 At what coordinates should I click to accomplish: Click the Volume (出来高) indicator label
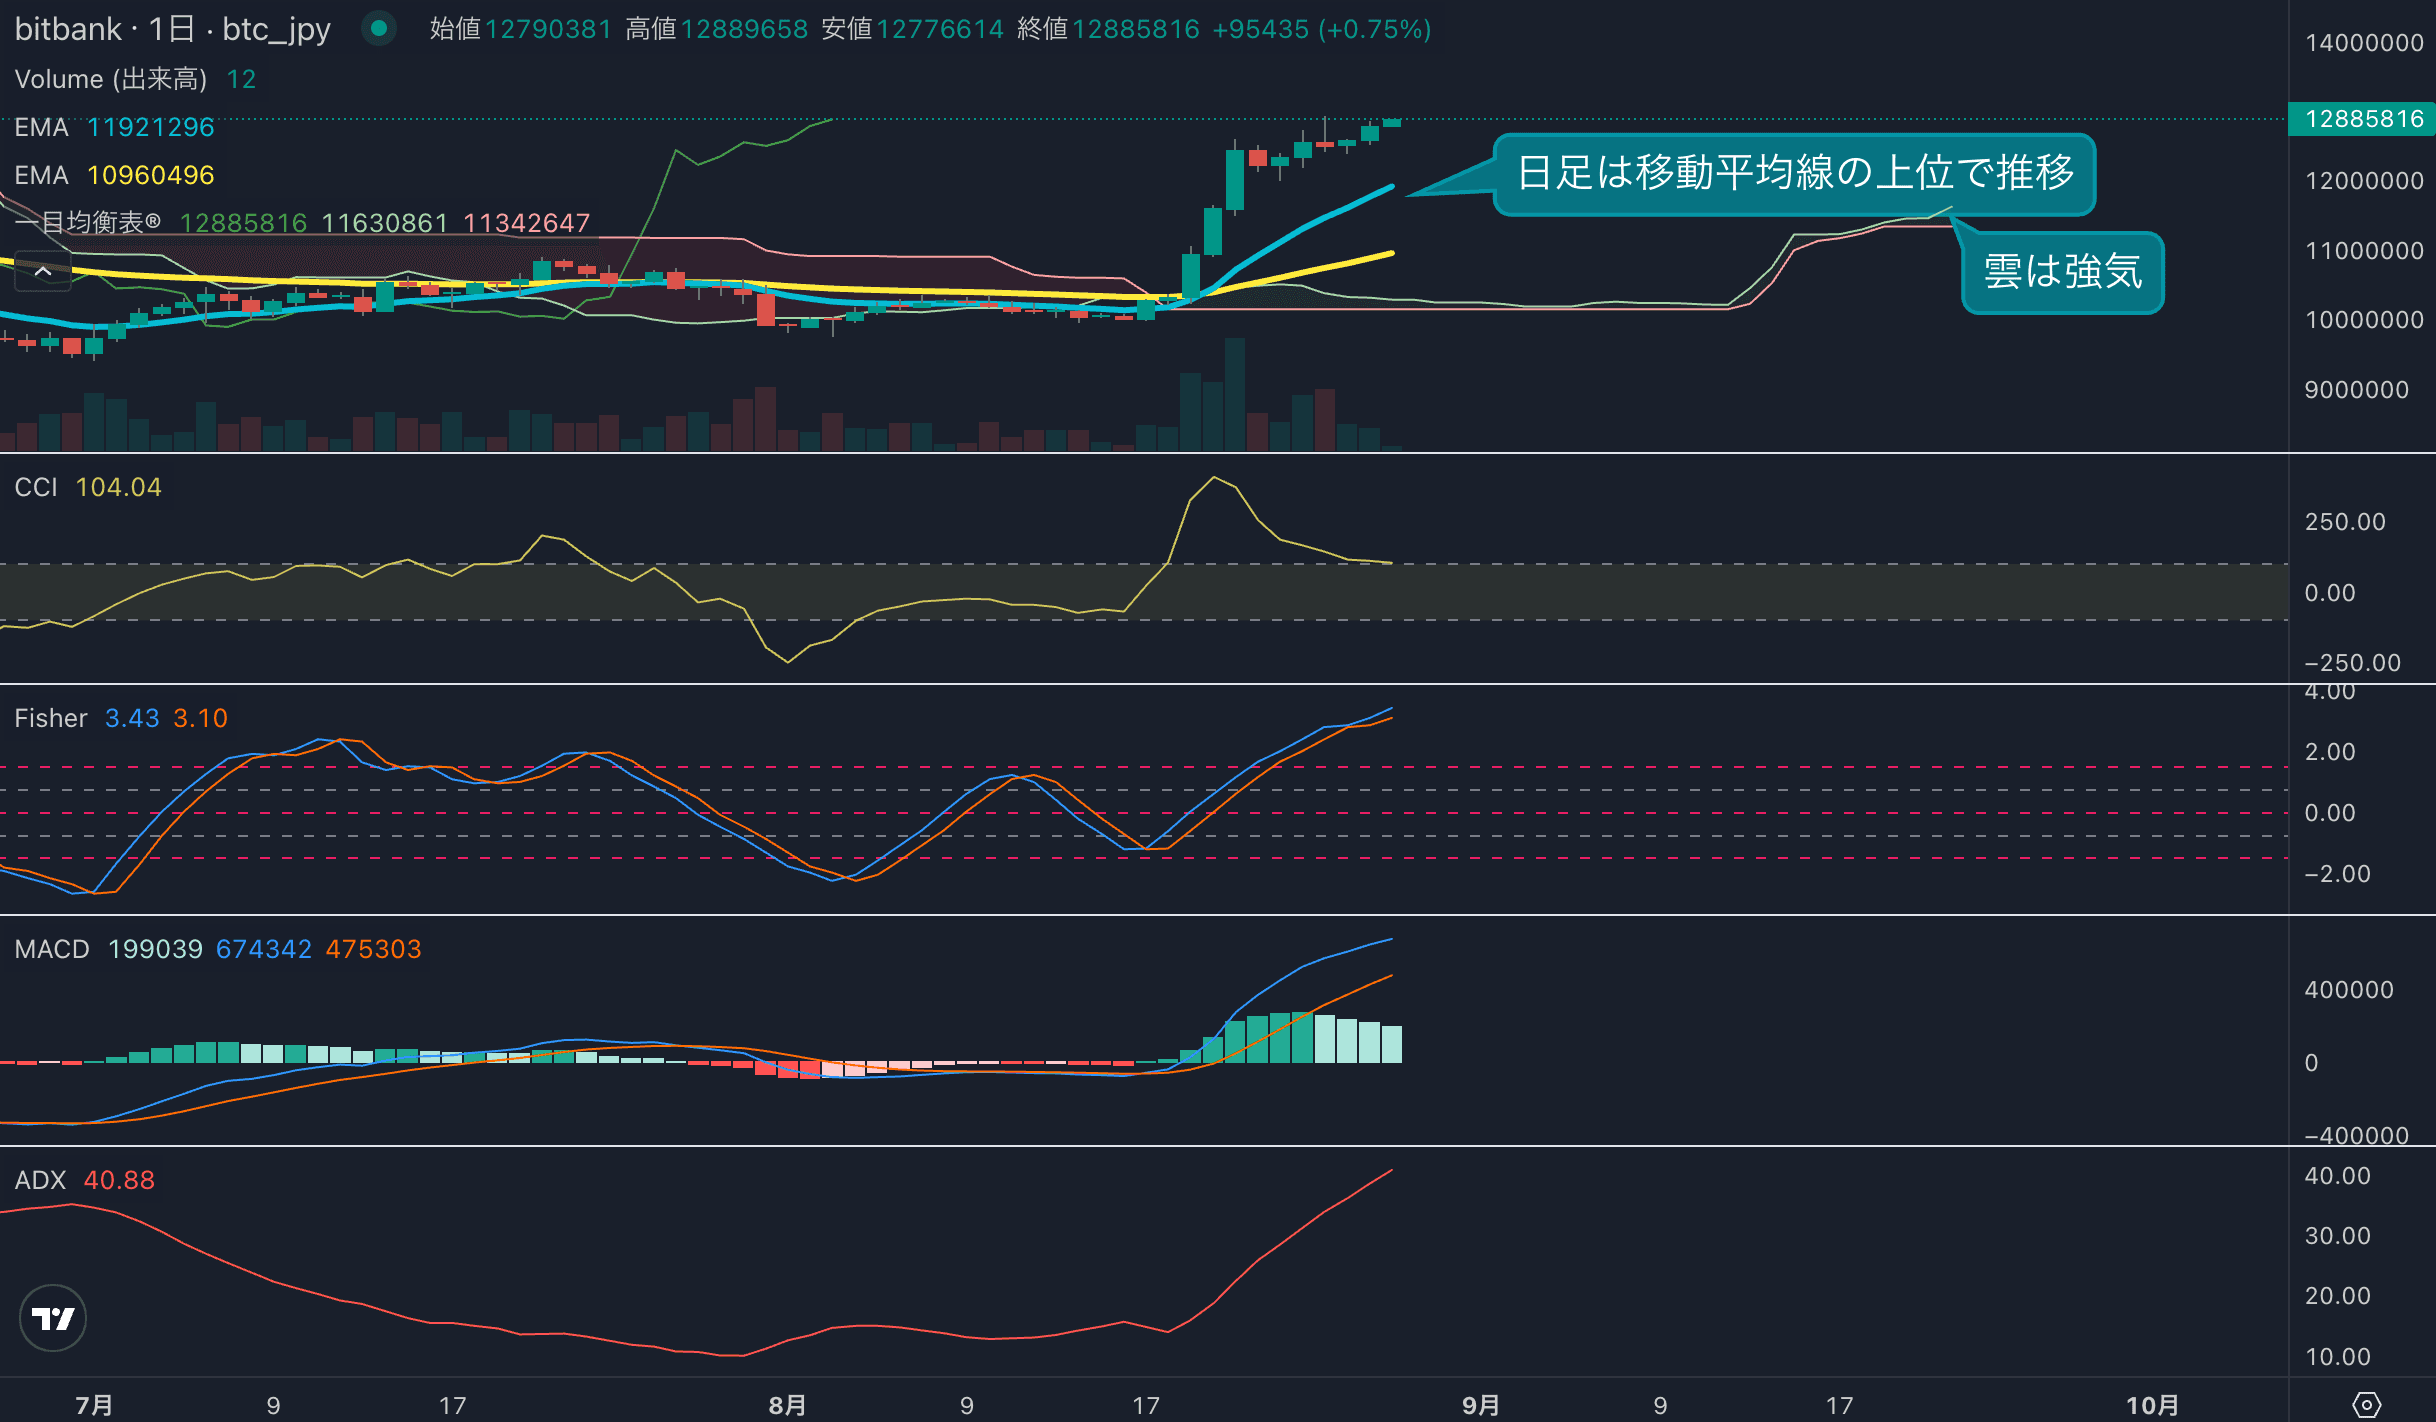[x=110, y=79]
